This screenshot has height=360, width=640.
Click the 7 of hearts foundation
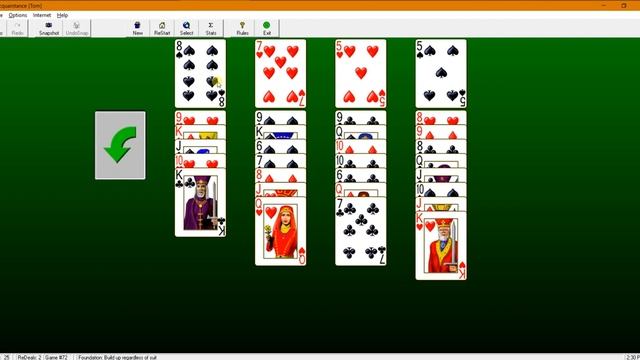pos(280,74)
